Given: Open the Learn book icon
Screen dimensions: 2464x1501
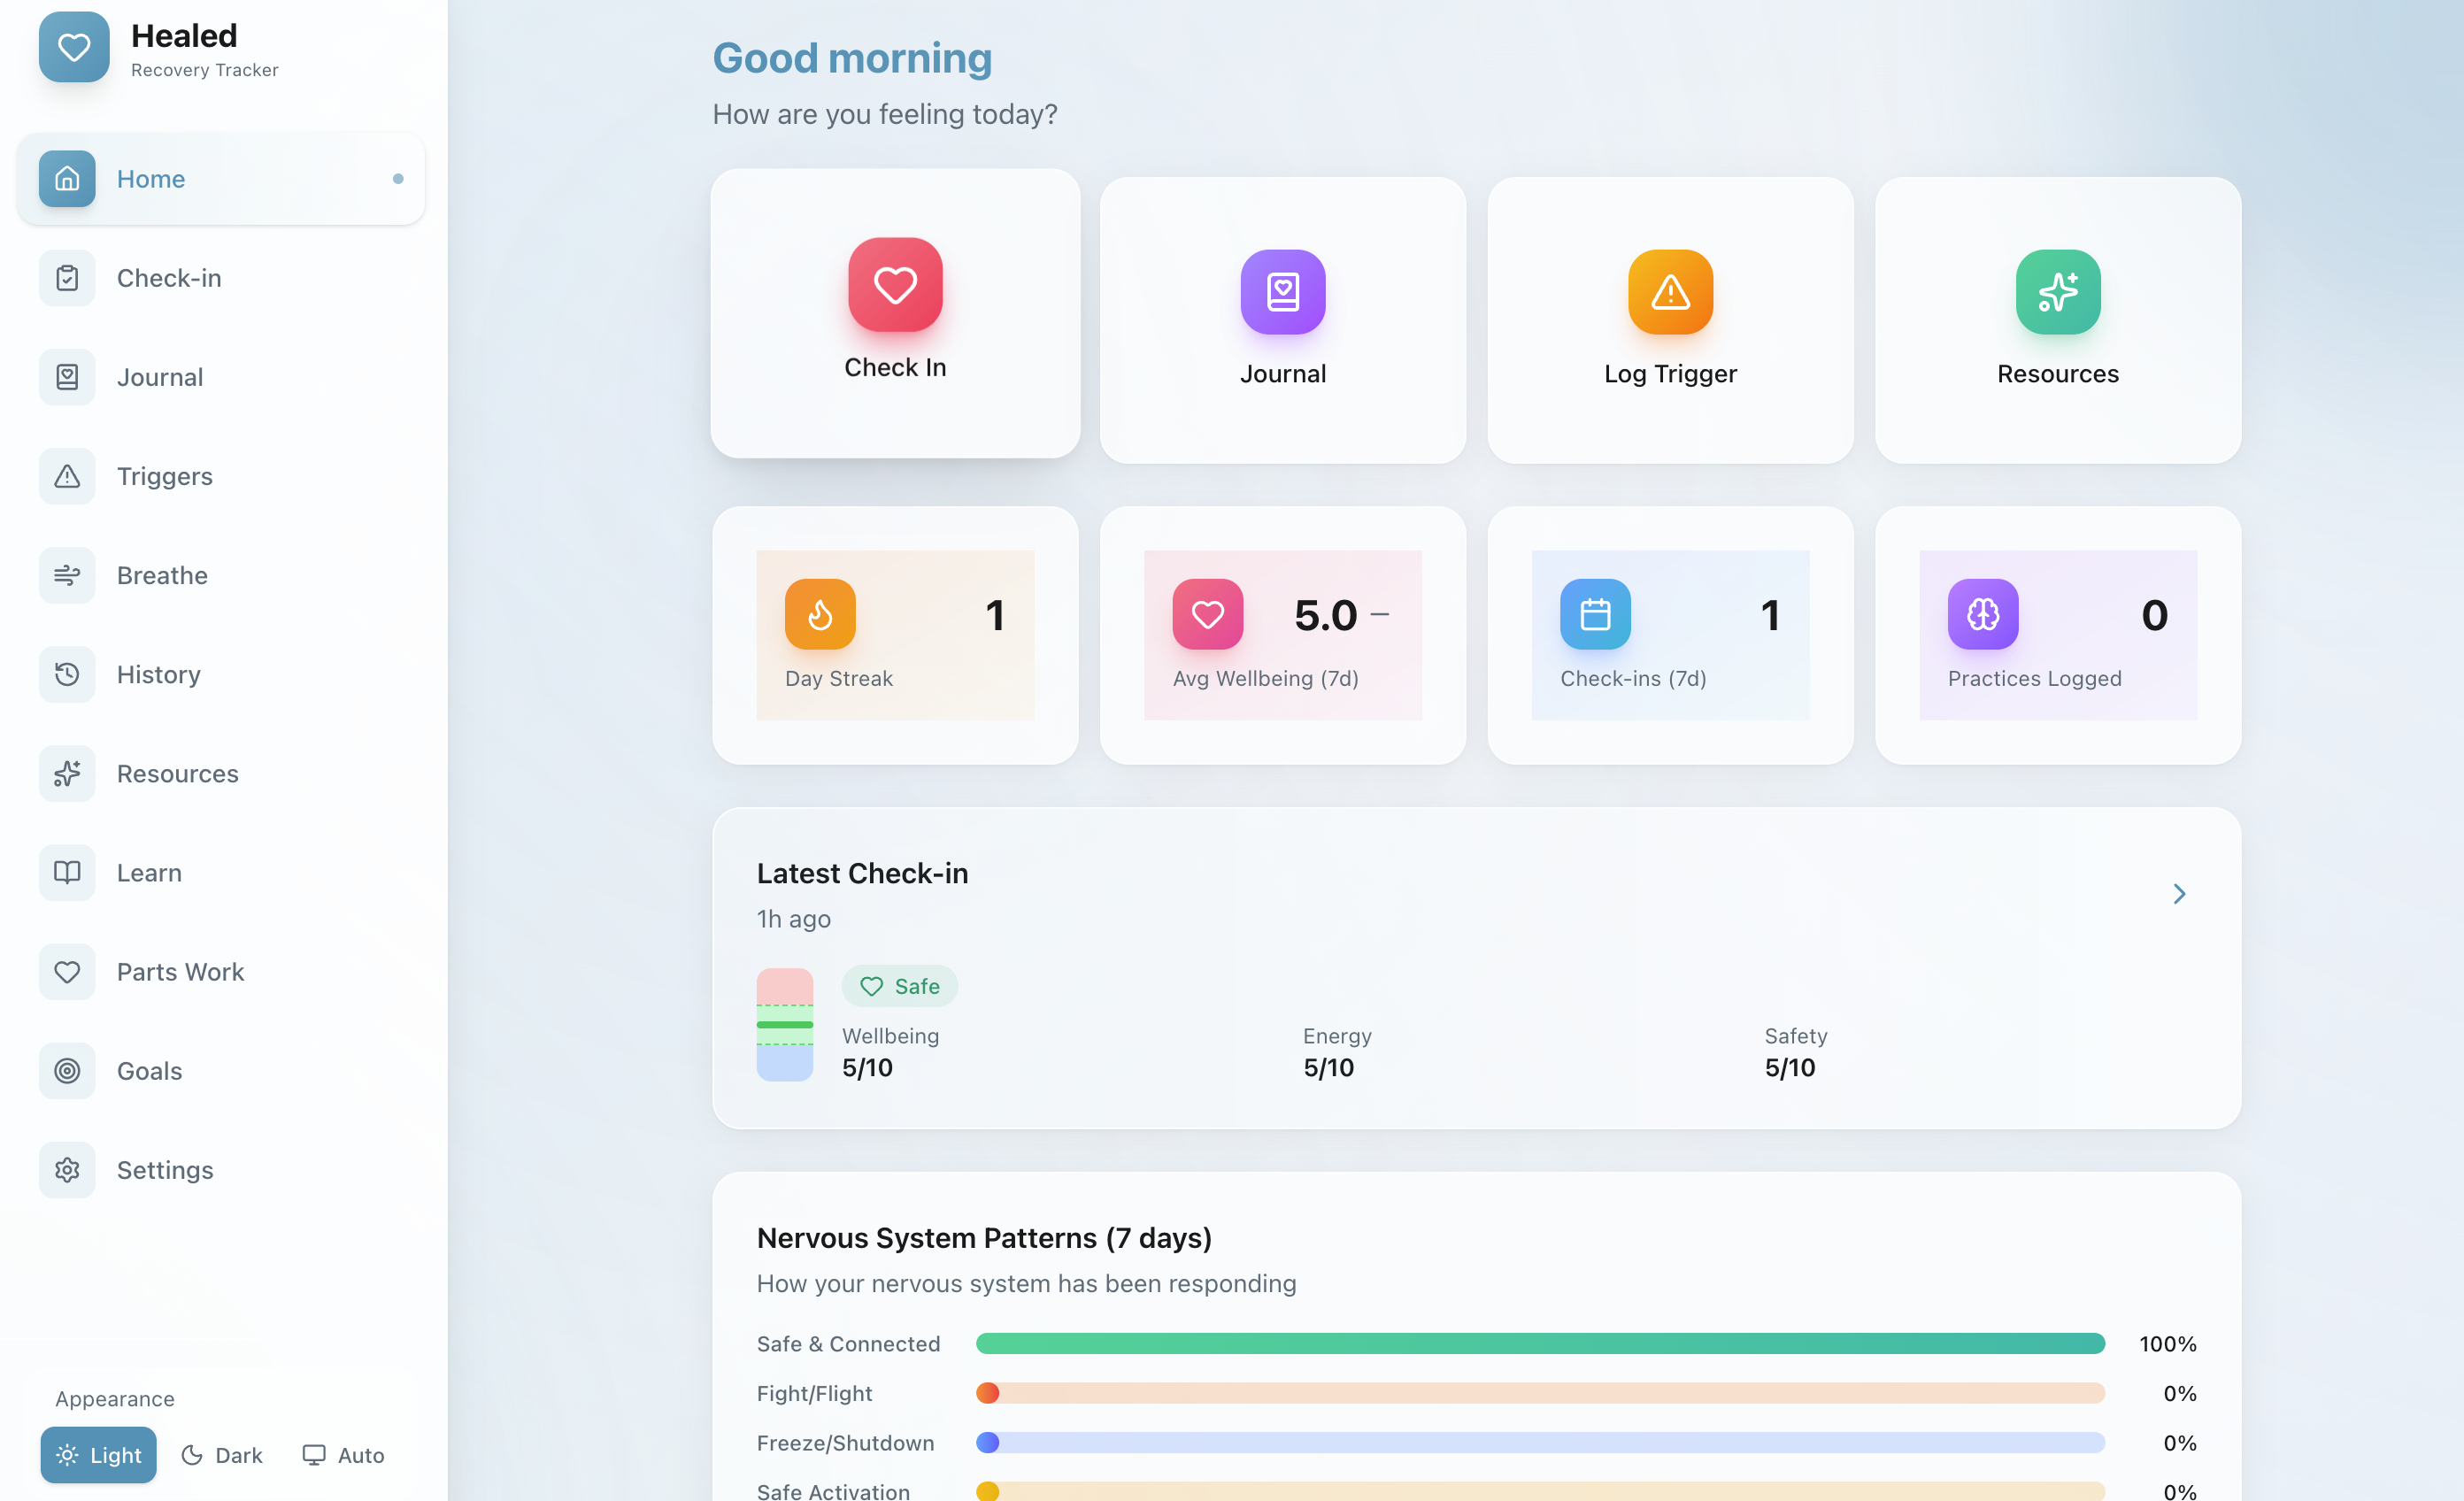Looking at the screenshot, I should (67, 872).
